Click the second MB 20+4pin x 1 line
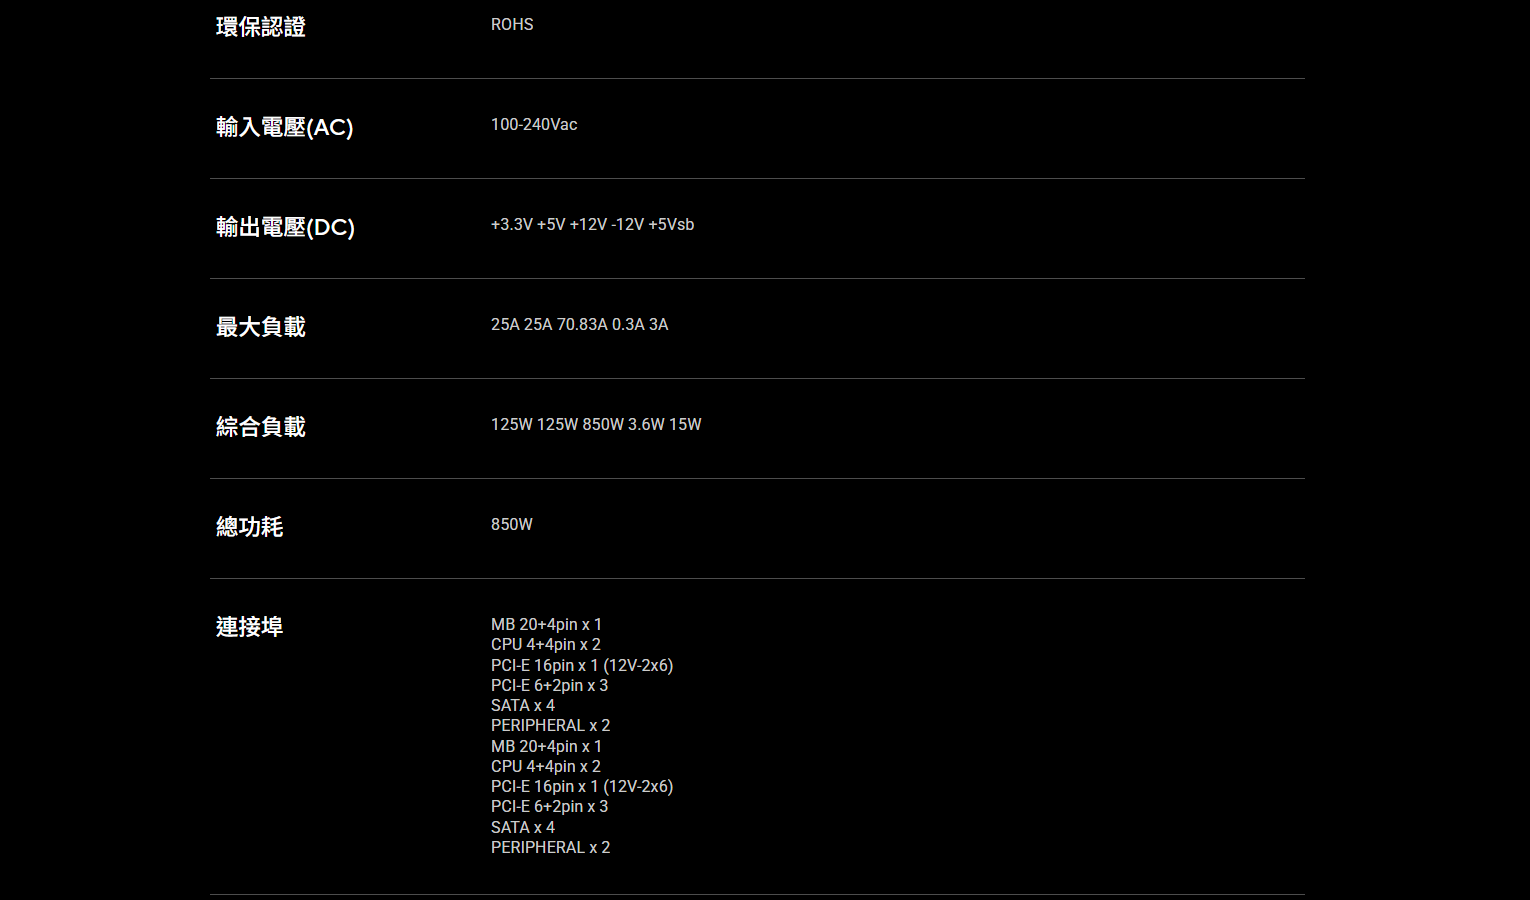 click(x=547, y=747)
